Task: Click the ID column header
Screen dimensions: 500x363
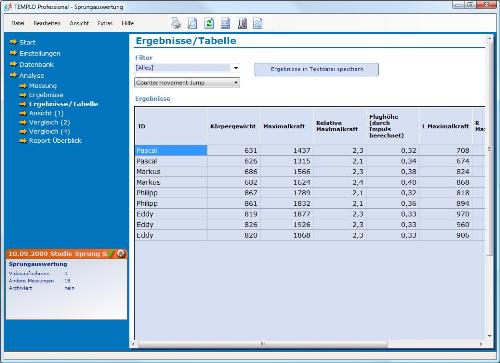Action: 171,126
